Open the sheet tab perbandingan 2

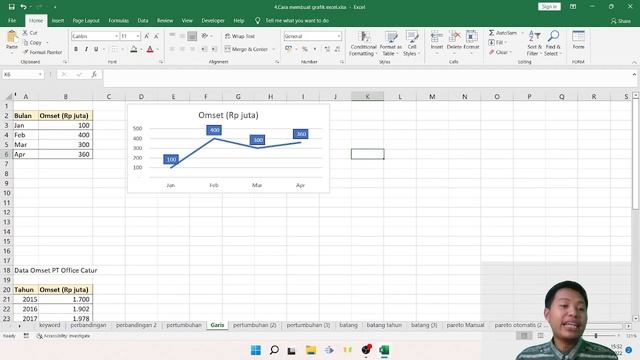tap(136, 325)
